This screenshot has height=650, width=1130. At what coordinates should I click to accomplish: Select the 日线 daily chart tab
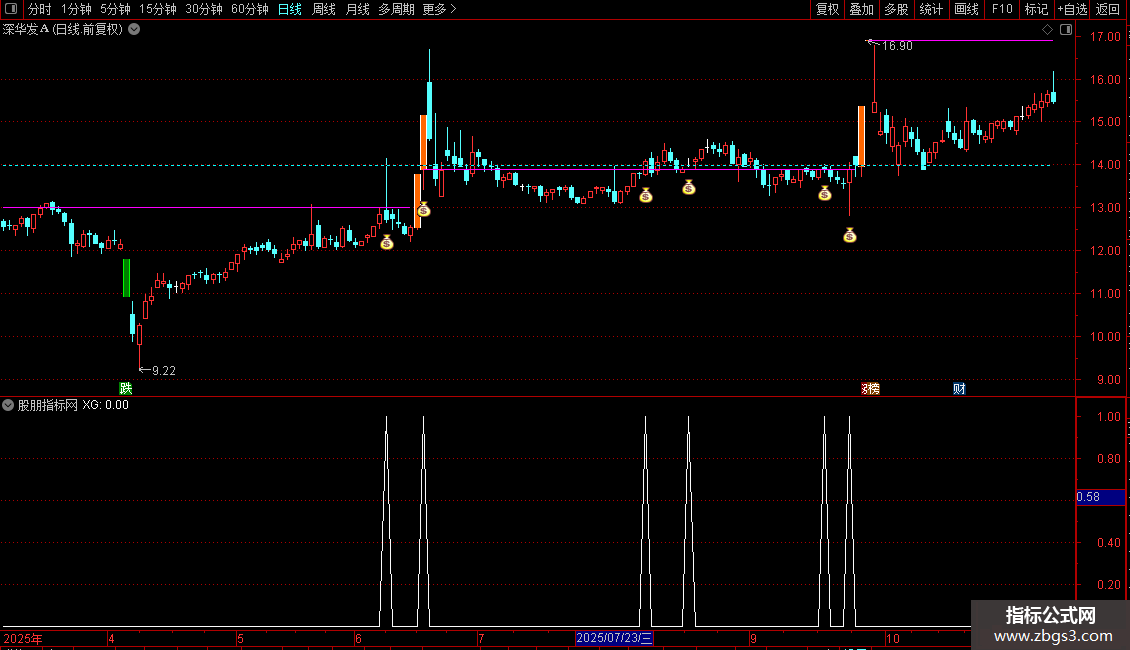[x=290, y=9]
